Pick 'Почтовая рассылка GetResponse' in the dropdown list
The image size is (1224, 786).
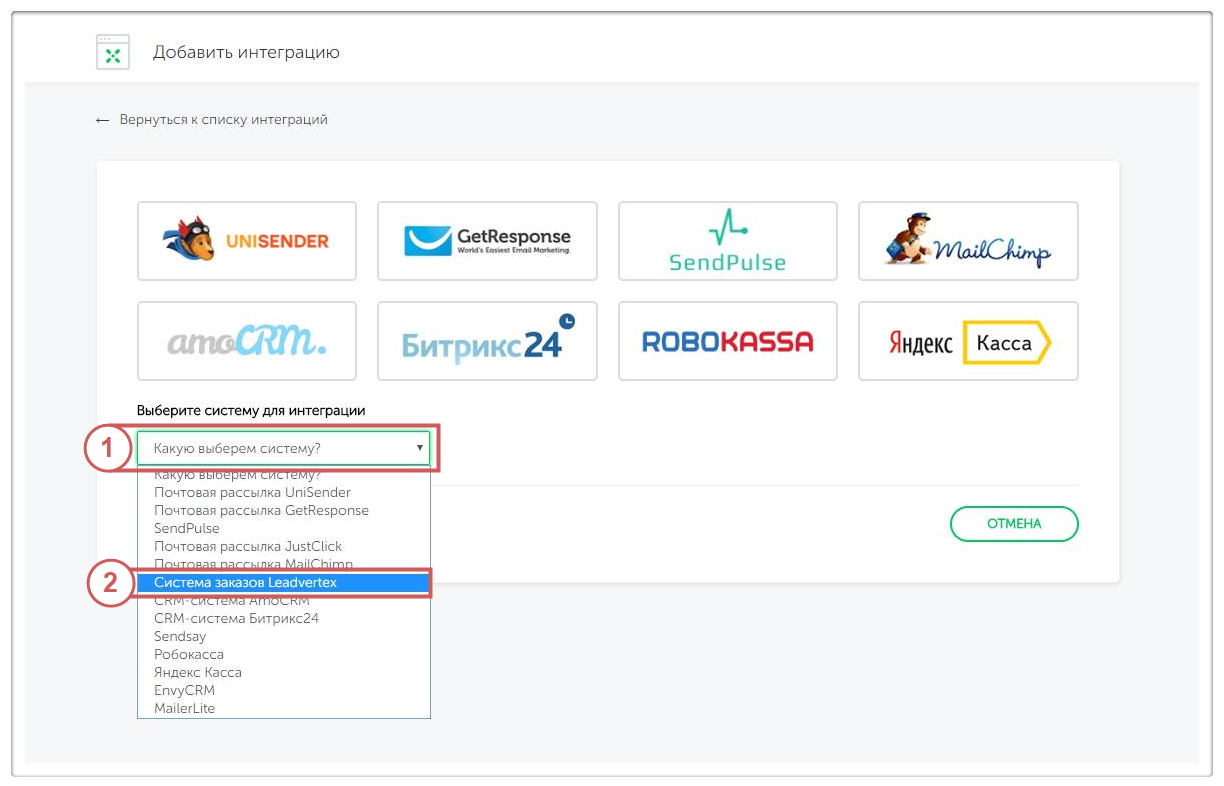click(261, 510)
